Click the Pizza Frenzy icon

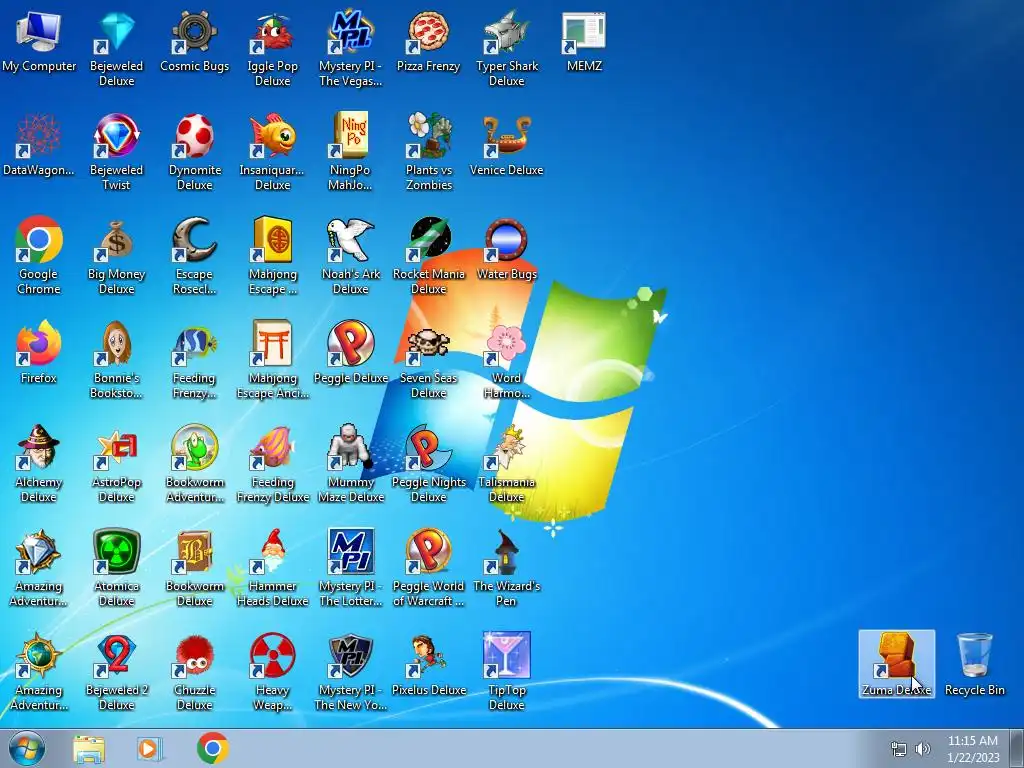(428, 33)
